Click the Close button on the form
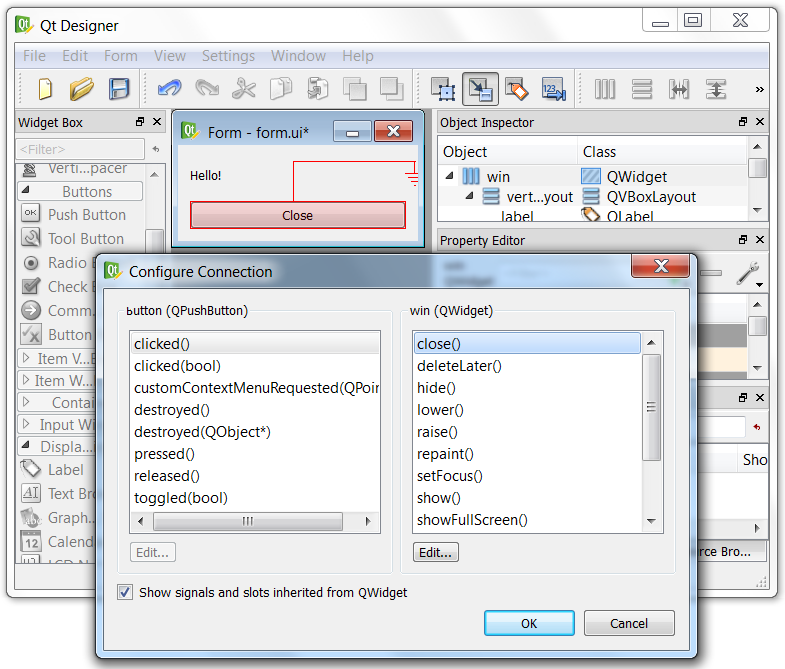The width and height of the screenshot is (785, 669). point(298,215)
